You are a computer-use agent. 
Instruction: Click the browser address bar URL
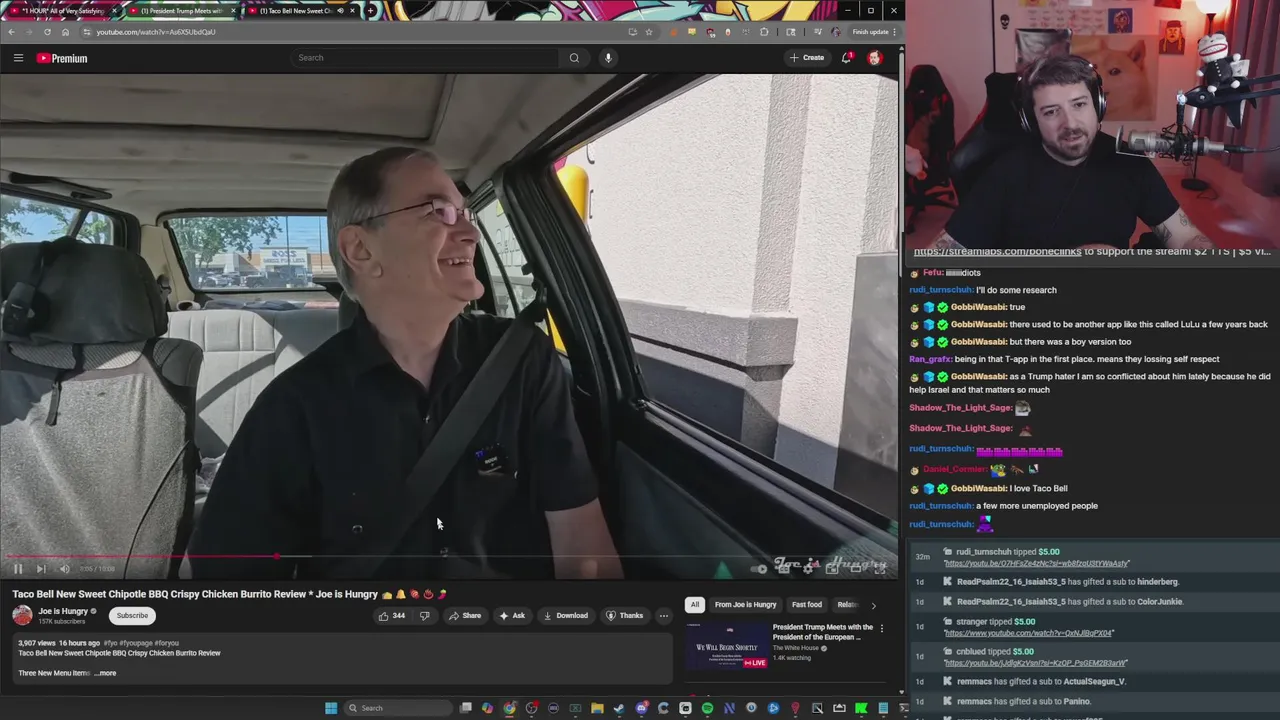[x=156, y=32]
